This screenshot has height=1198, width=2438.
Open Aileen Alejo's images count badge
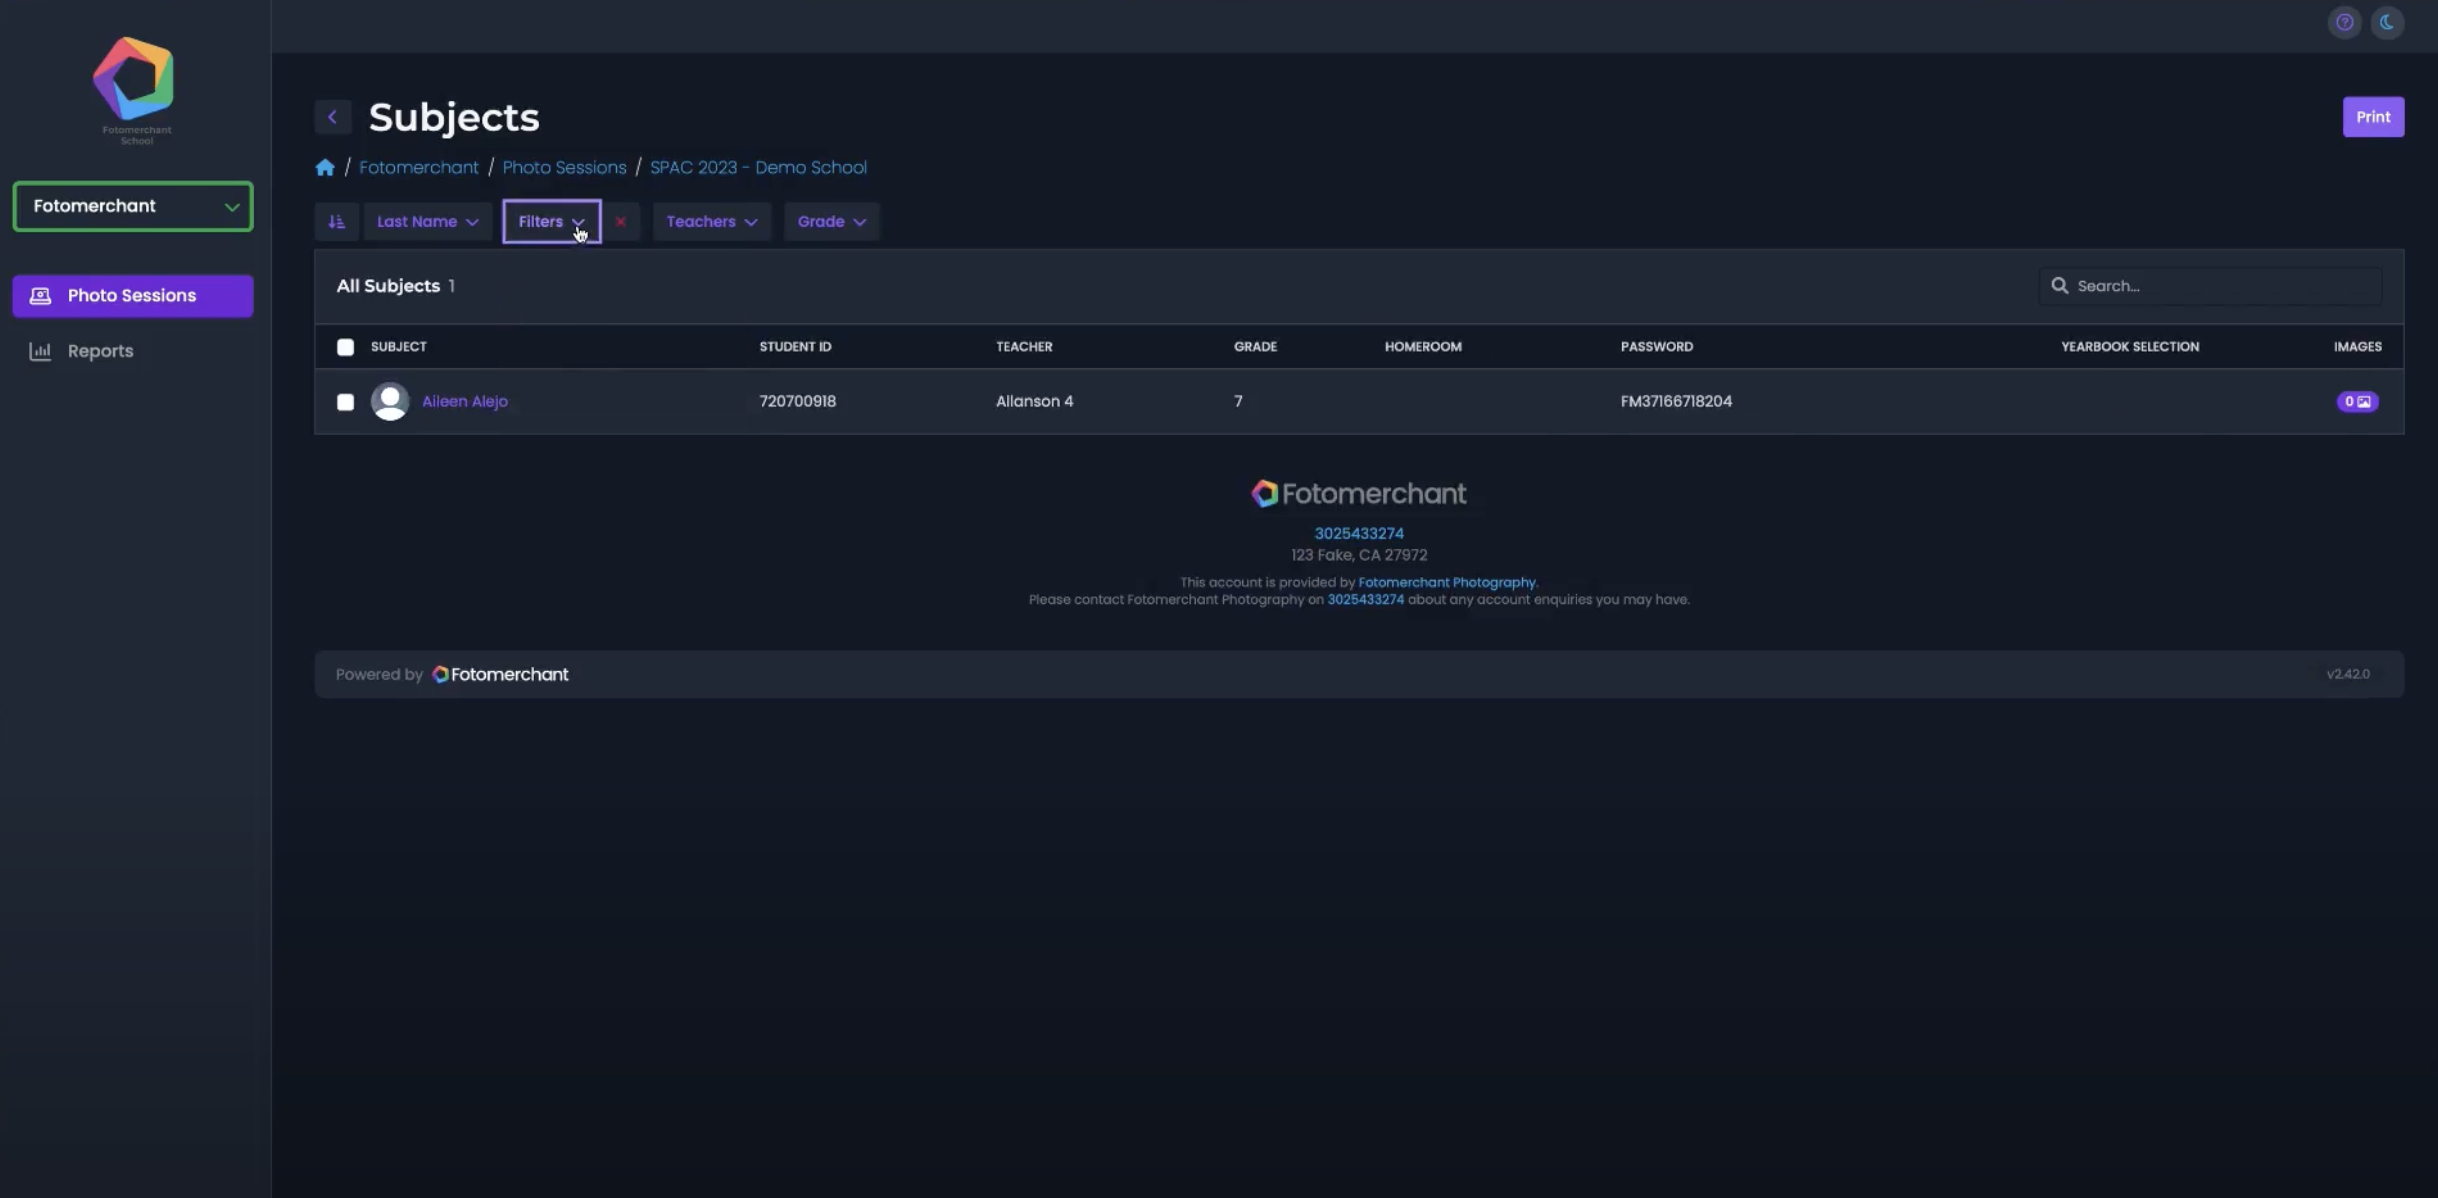coord(2357,401)
